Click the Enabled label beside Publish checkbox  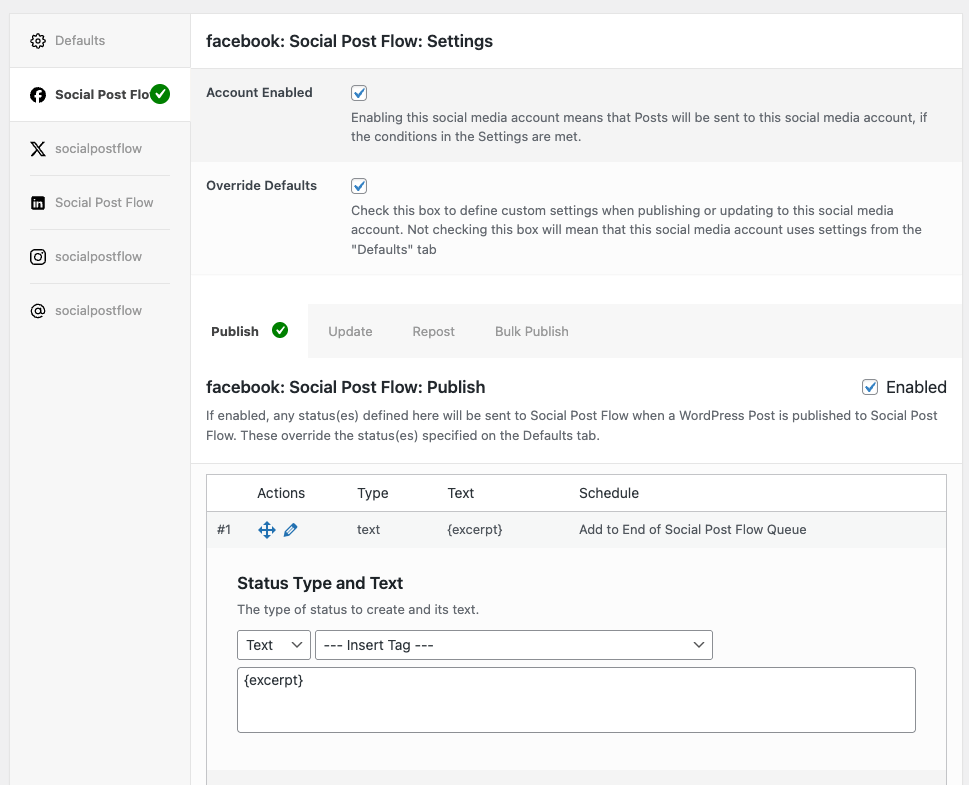pyautogui.click(x=916, y=387)
